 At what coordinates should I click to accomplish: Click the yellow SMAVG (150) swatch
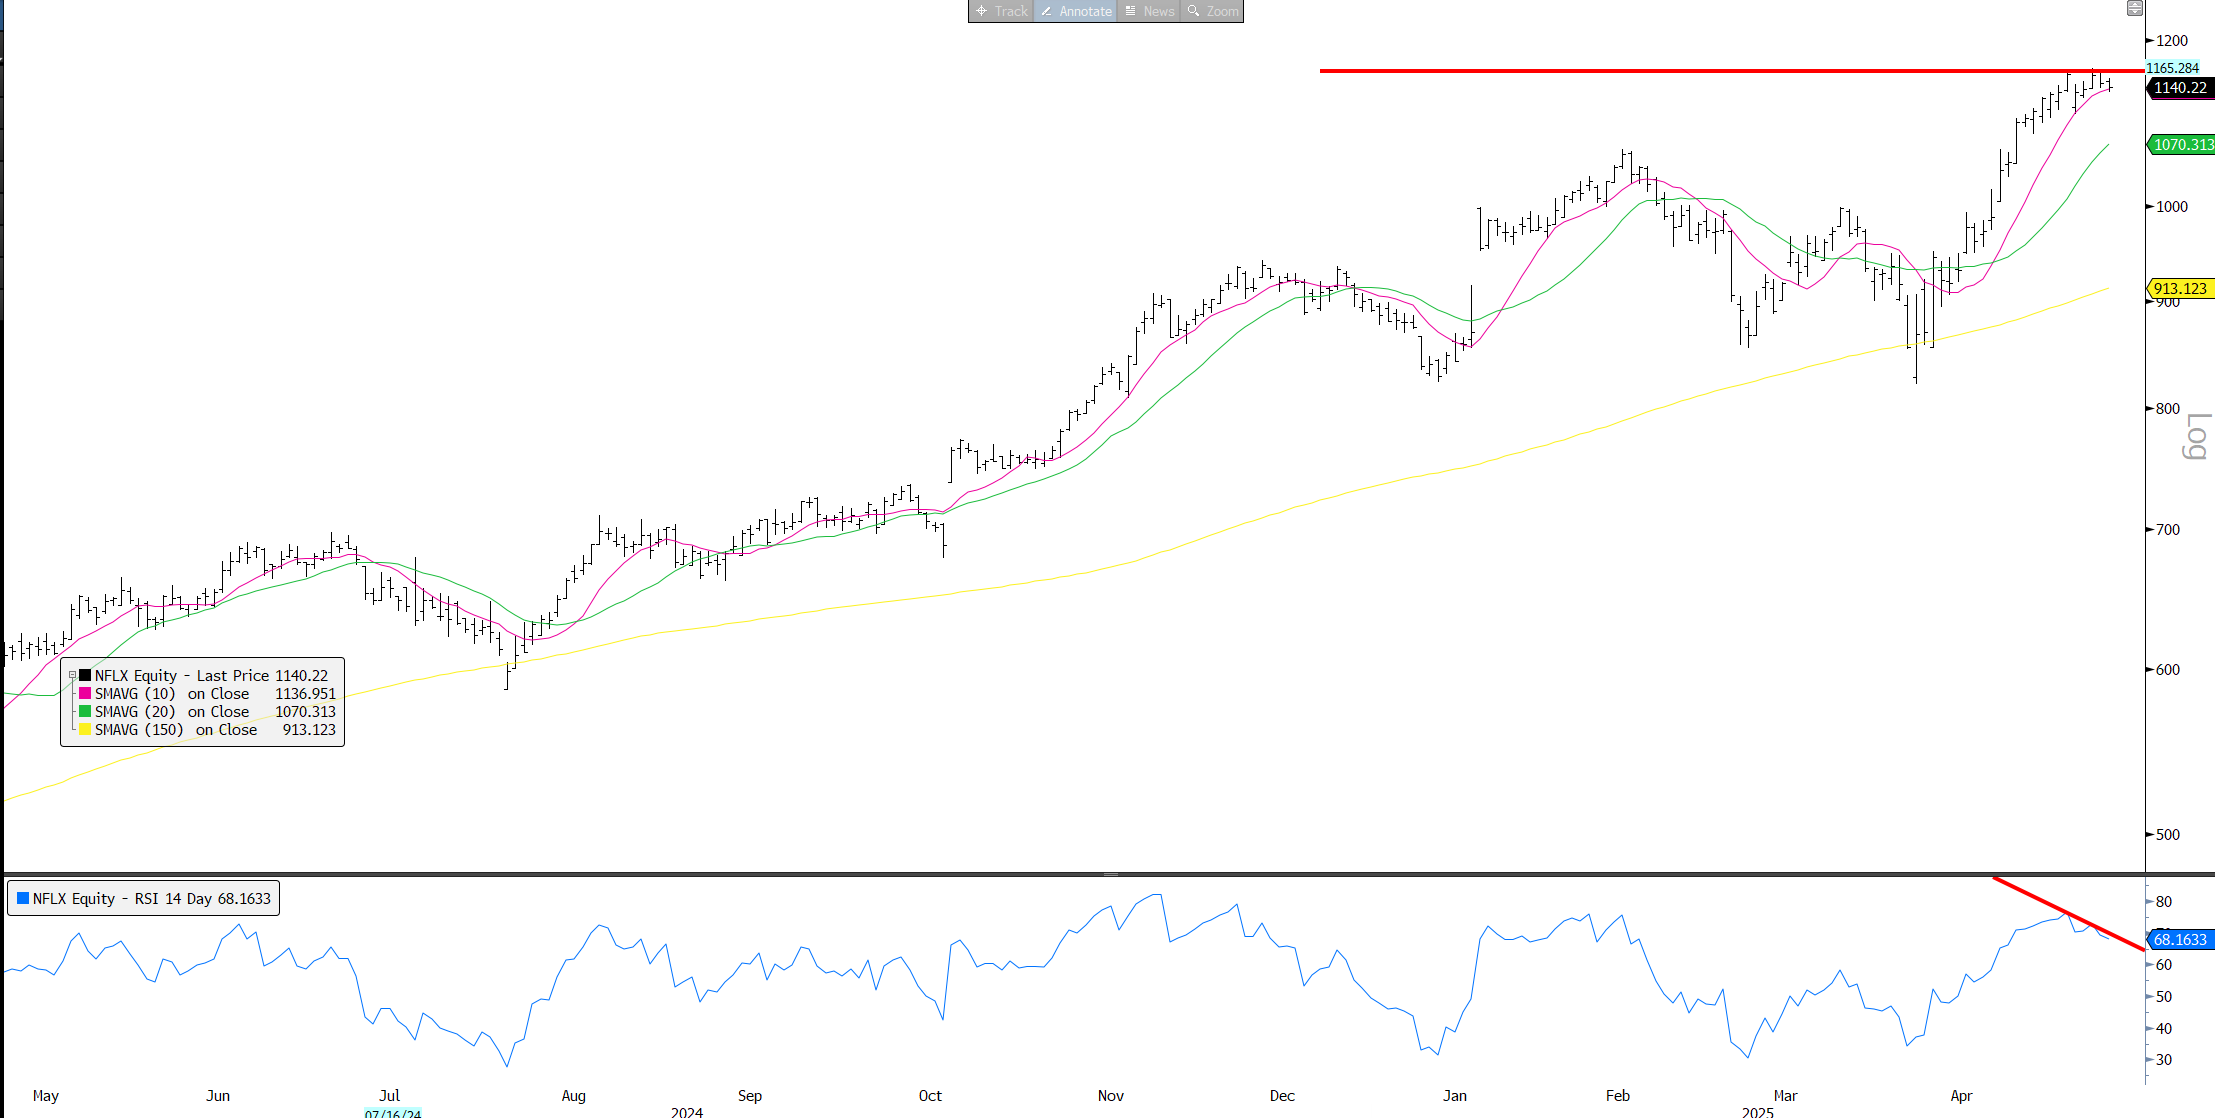point(85,730)
